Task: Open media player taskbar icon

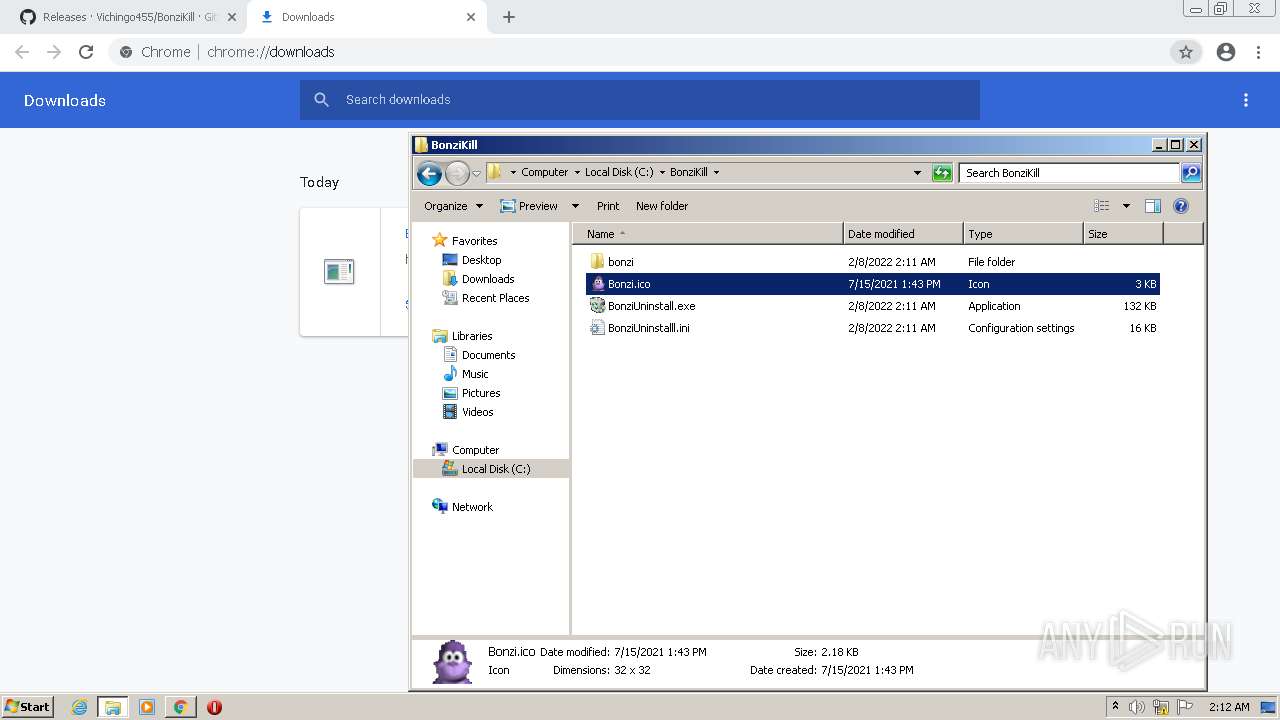Action: [147, 707]
